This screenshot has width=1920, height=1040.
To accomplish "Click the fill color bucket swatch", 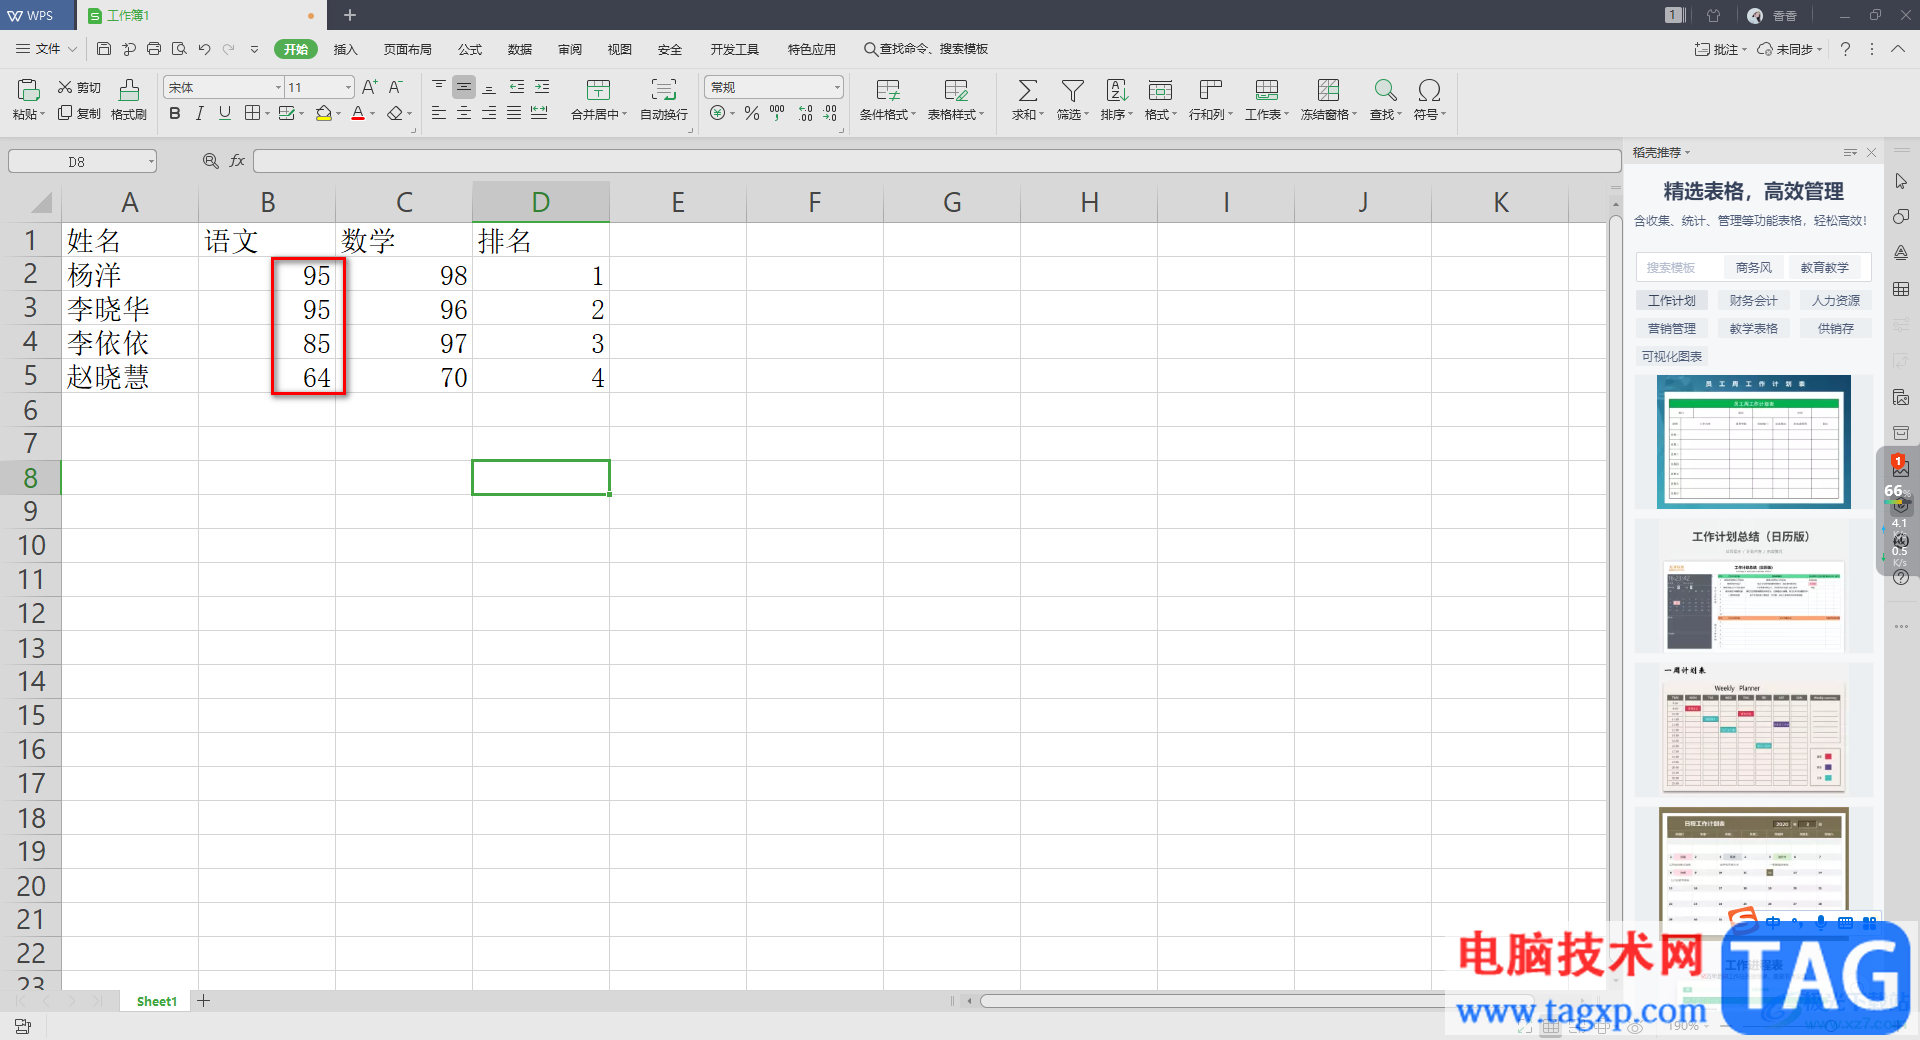I will coord(323,114).
